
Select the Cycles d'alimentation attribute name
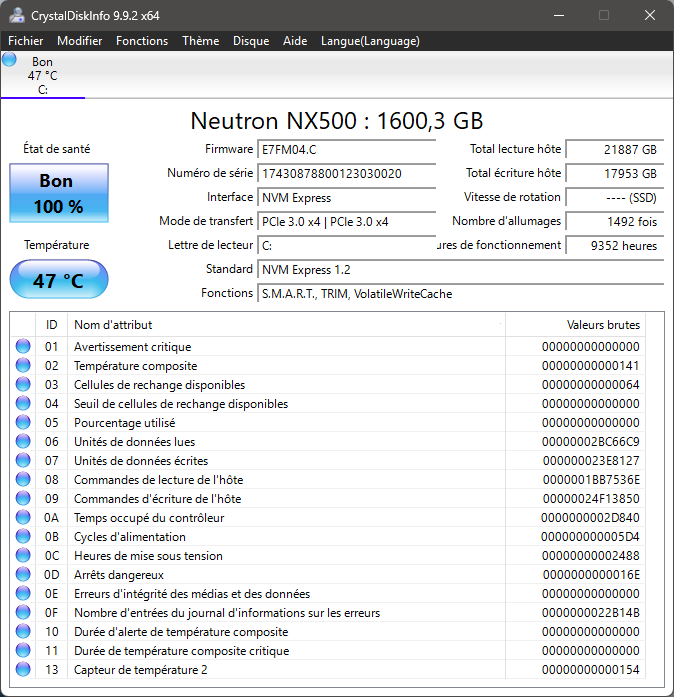click(130, 537)
